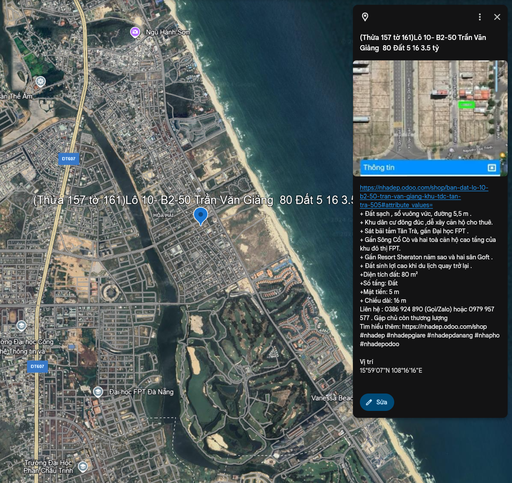Click the Đại học FPT Đà Nẵng marker

click(x=98, y=392)
